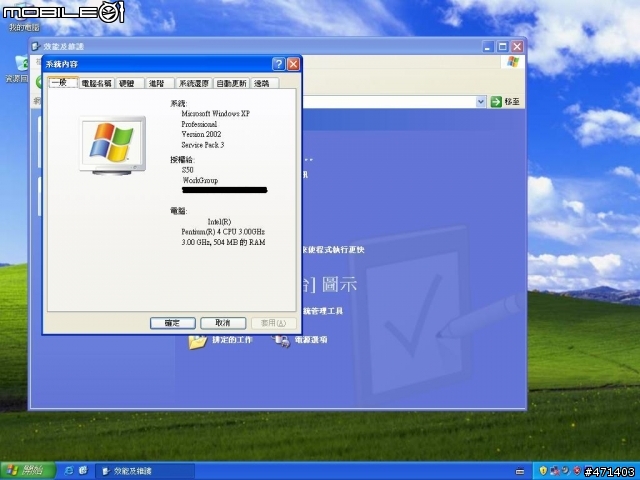
Task: Click the Windows XP monitor logo image
Action: (112, 145)
